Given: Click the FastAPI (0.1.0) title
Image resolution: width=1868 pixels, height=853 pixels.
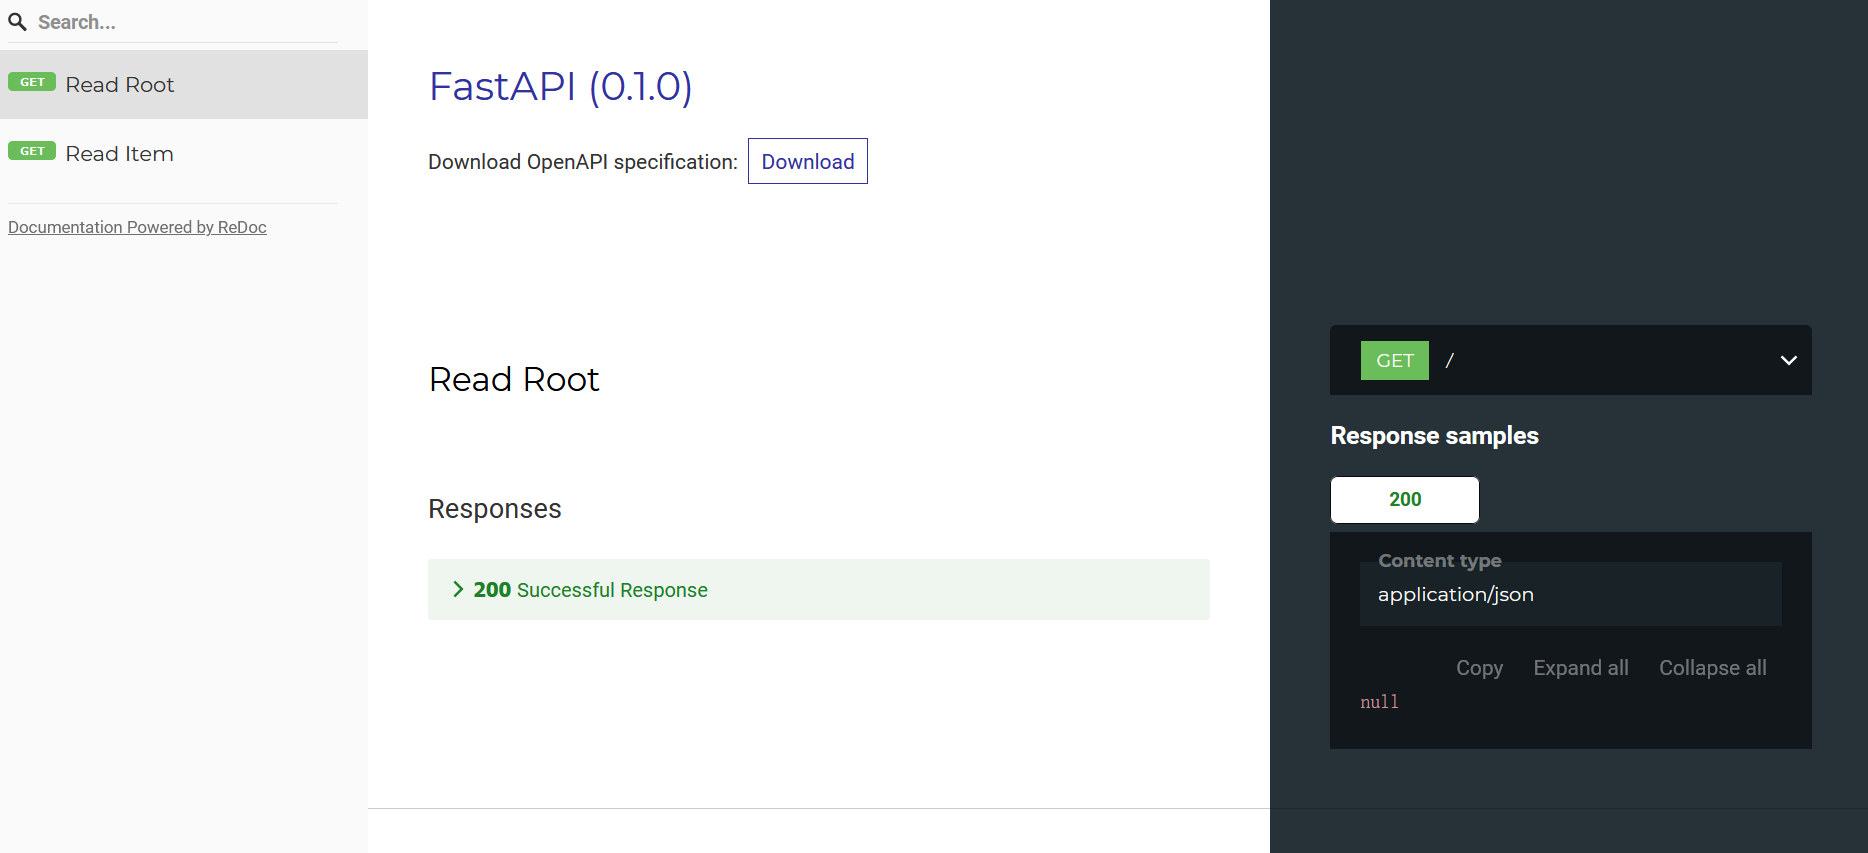Looking at the screenshot, I should click(560, 86).
